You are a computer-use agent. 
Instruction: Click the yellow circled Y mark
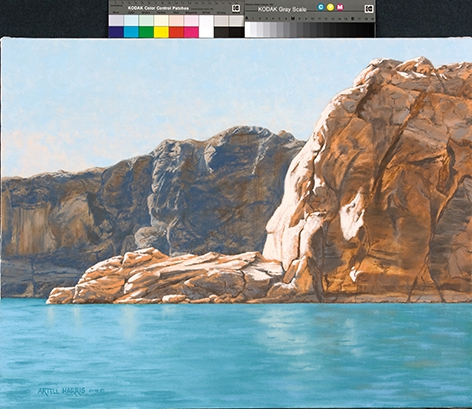point(330,7)
